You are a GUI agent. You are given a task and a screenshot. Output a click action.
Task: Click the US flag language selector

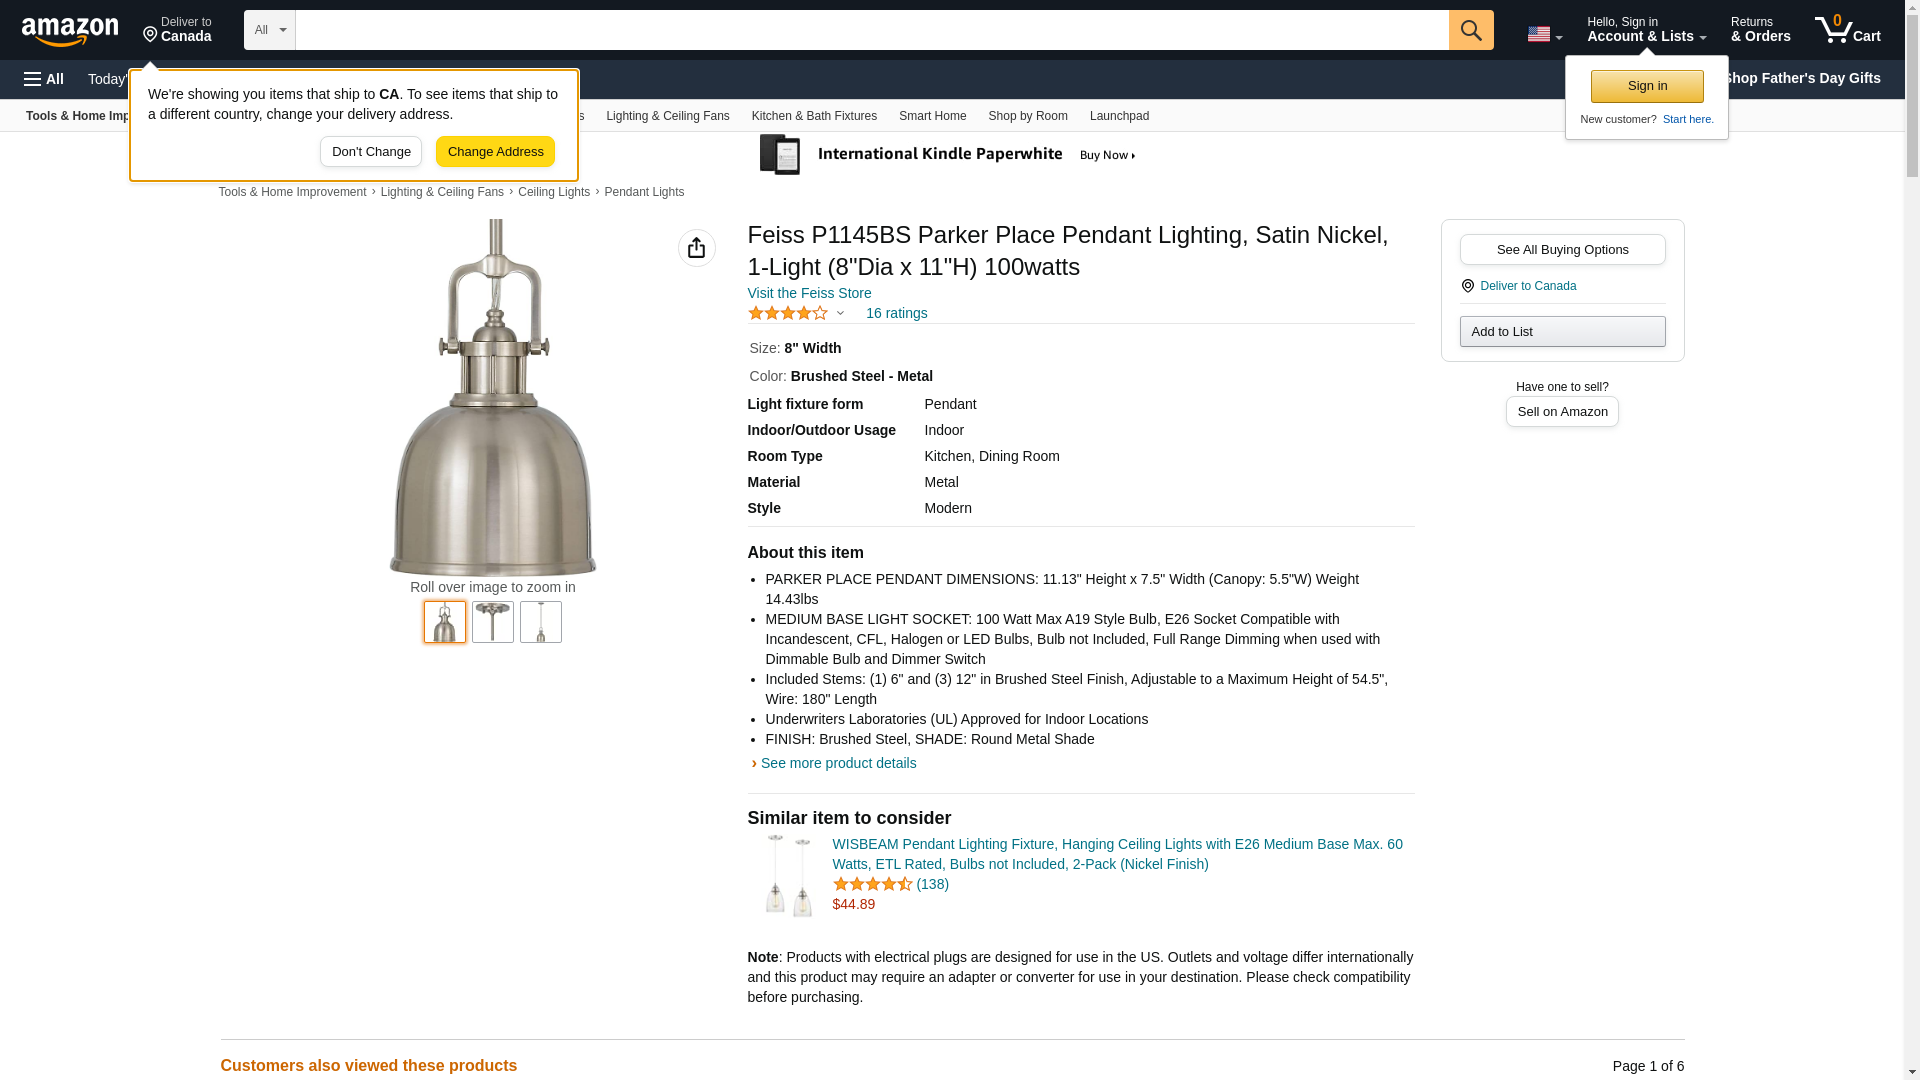1543,34
